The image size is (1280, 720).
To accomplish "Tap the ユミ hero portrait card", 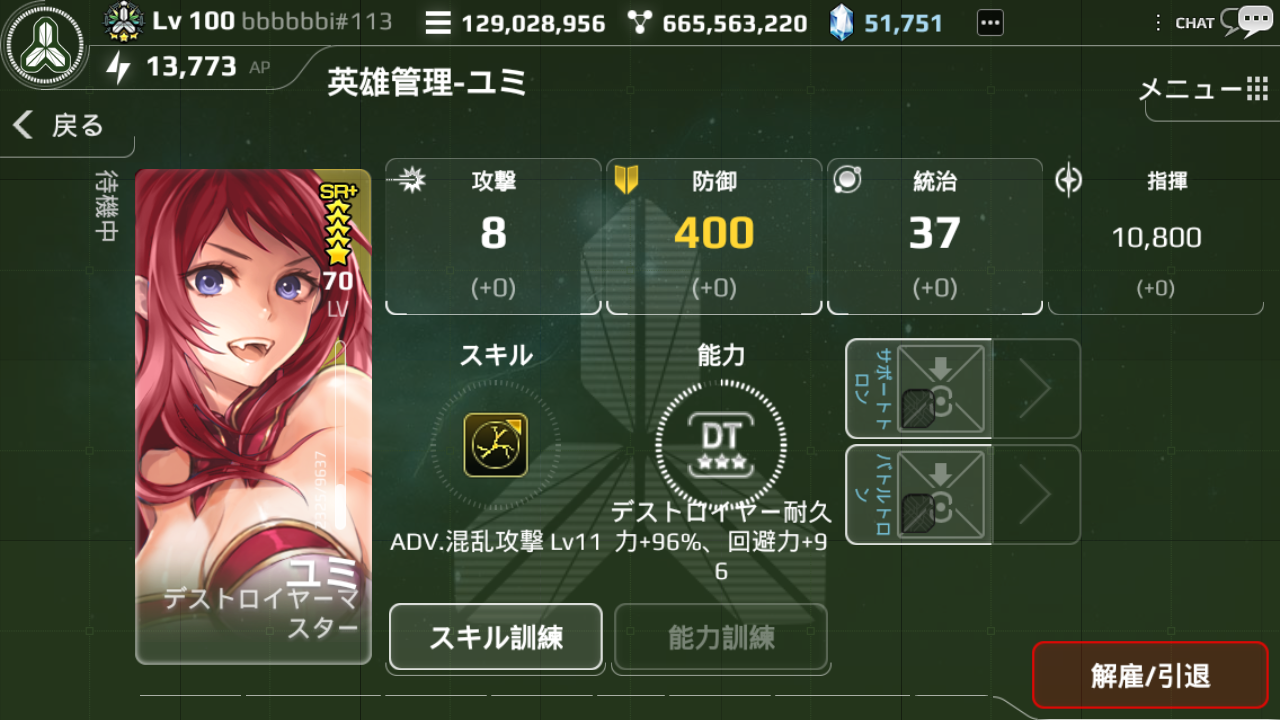I will 254,416.
